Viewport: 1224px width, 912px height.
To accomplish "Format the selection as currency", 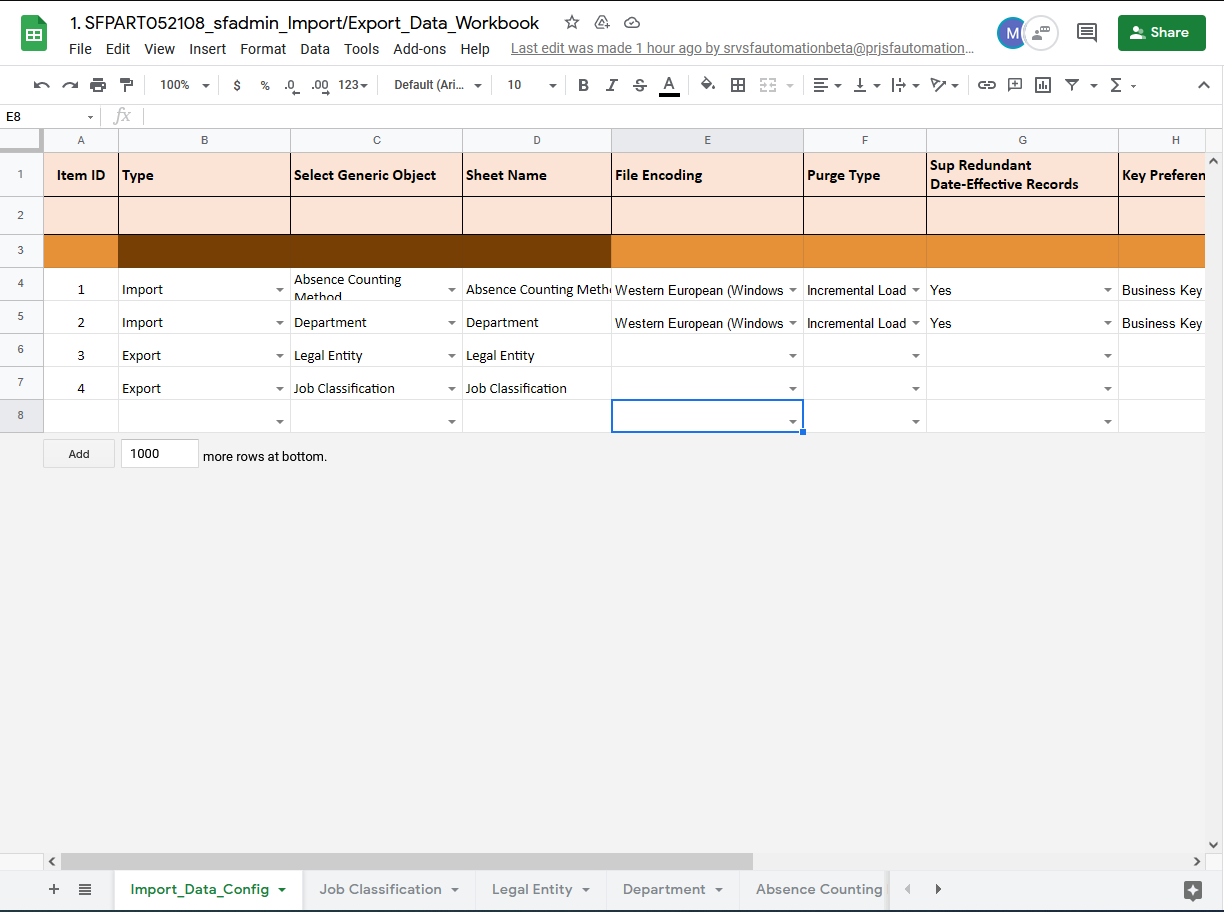I will [237, 85].
